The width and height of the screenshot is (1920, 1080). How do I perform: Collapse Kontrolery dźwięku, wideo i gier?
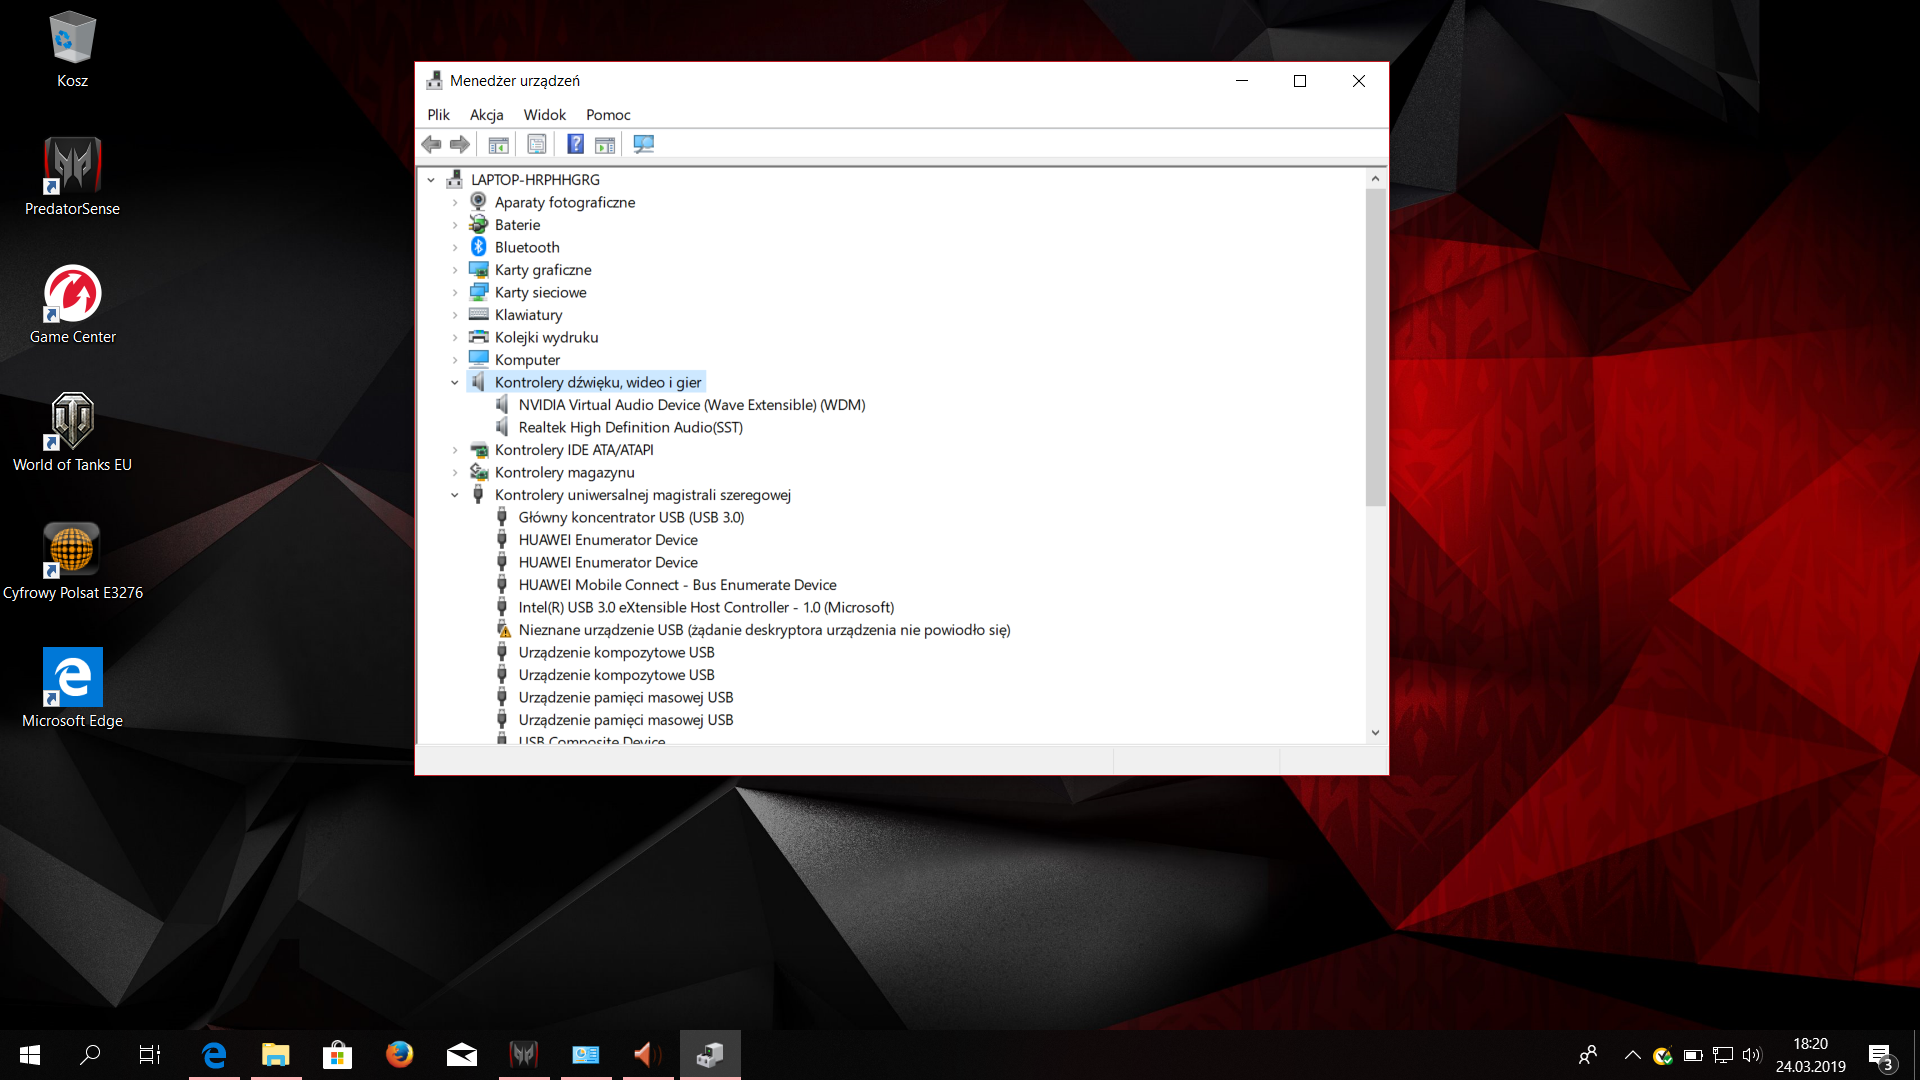click(455, 383)
